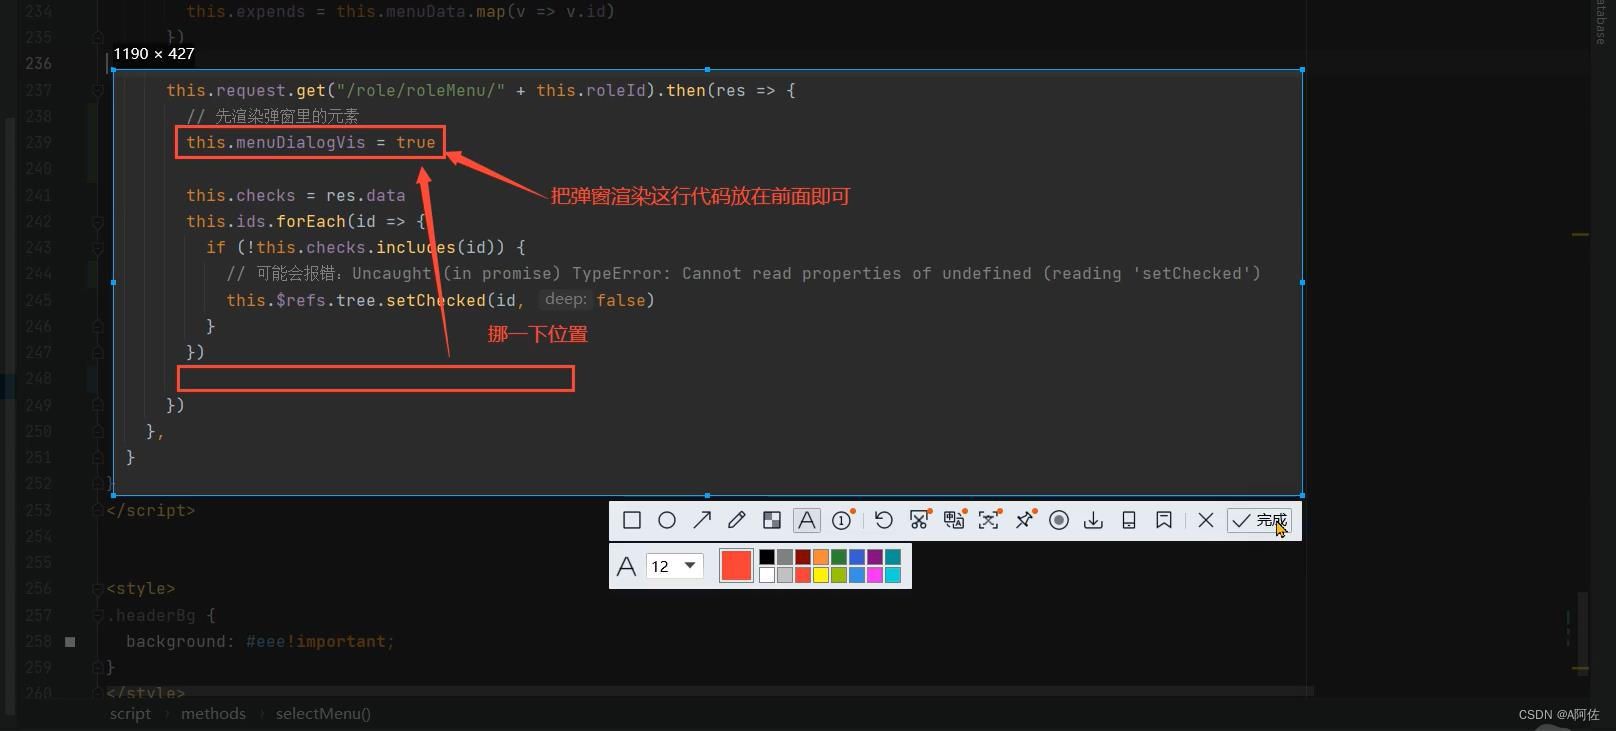The width and height of the screenshot is (1616, 731).
Task: Open the font size 12 dropdown
Action: click(675, 566)
